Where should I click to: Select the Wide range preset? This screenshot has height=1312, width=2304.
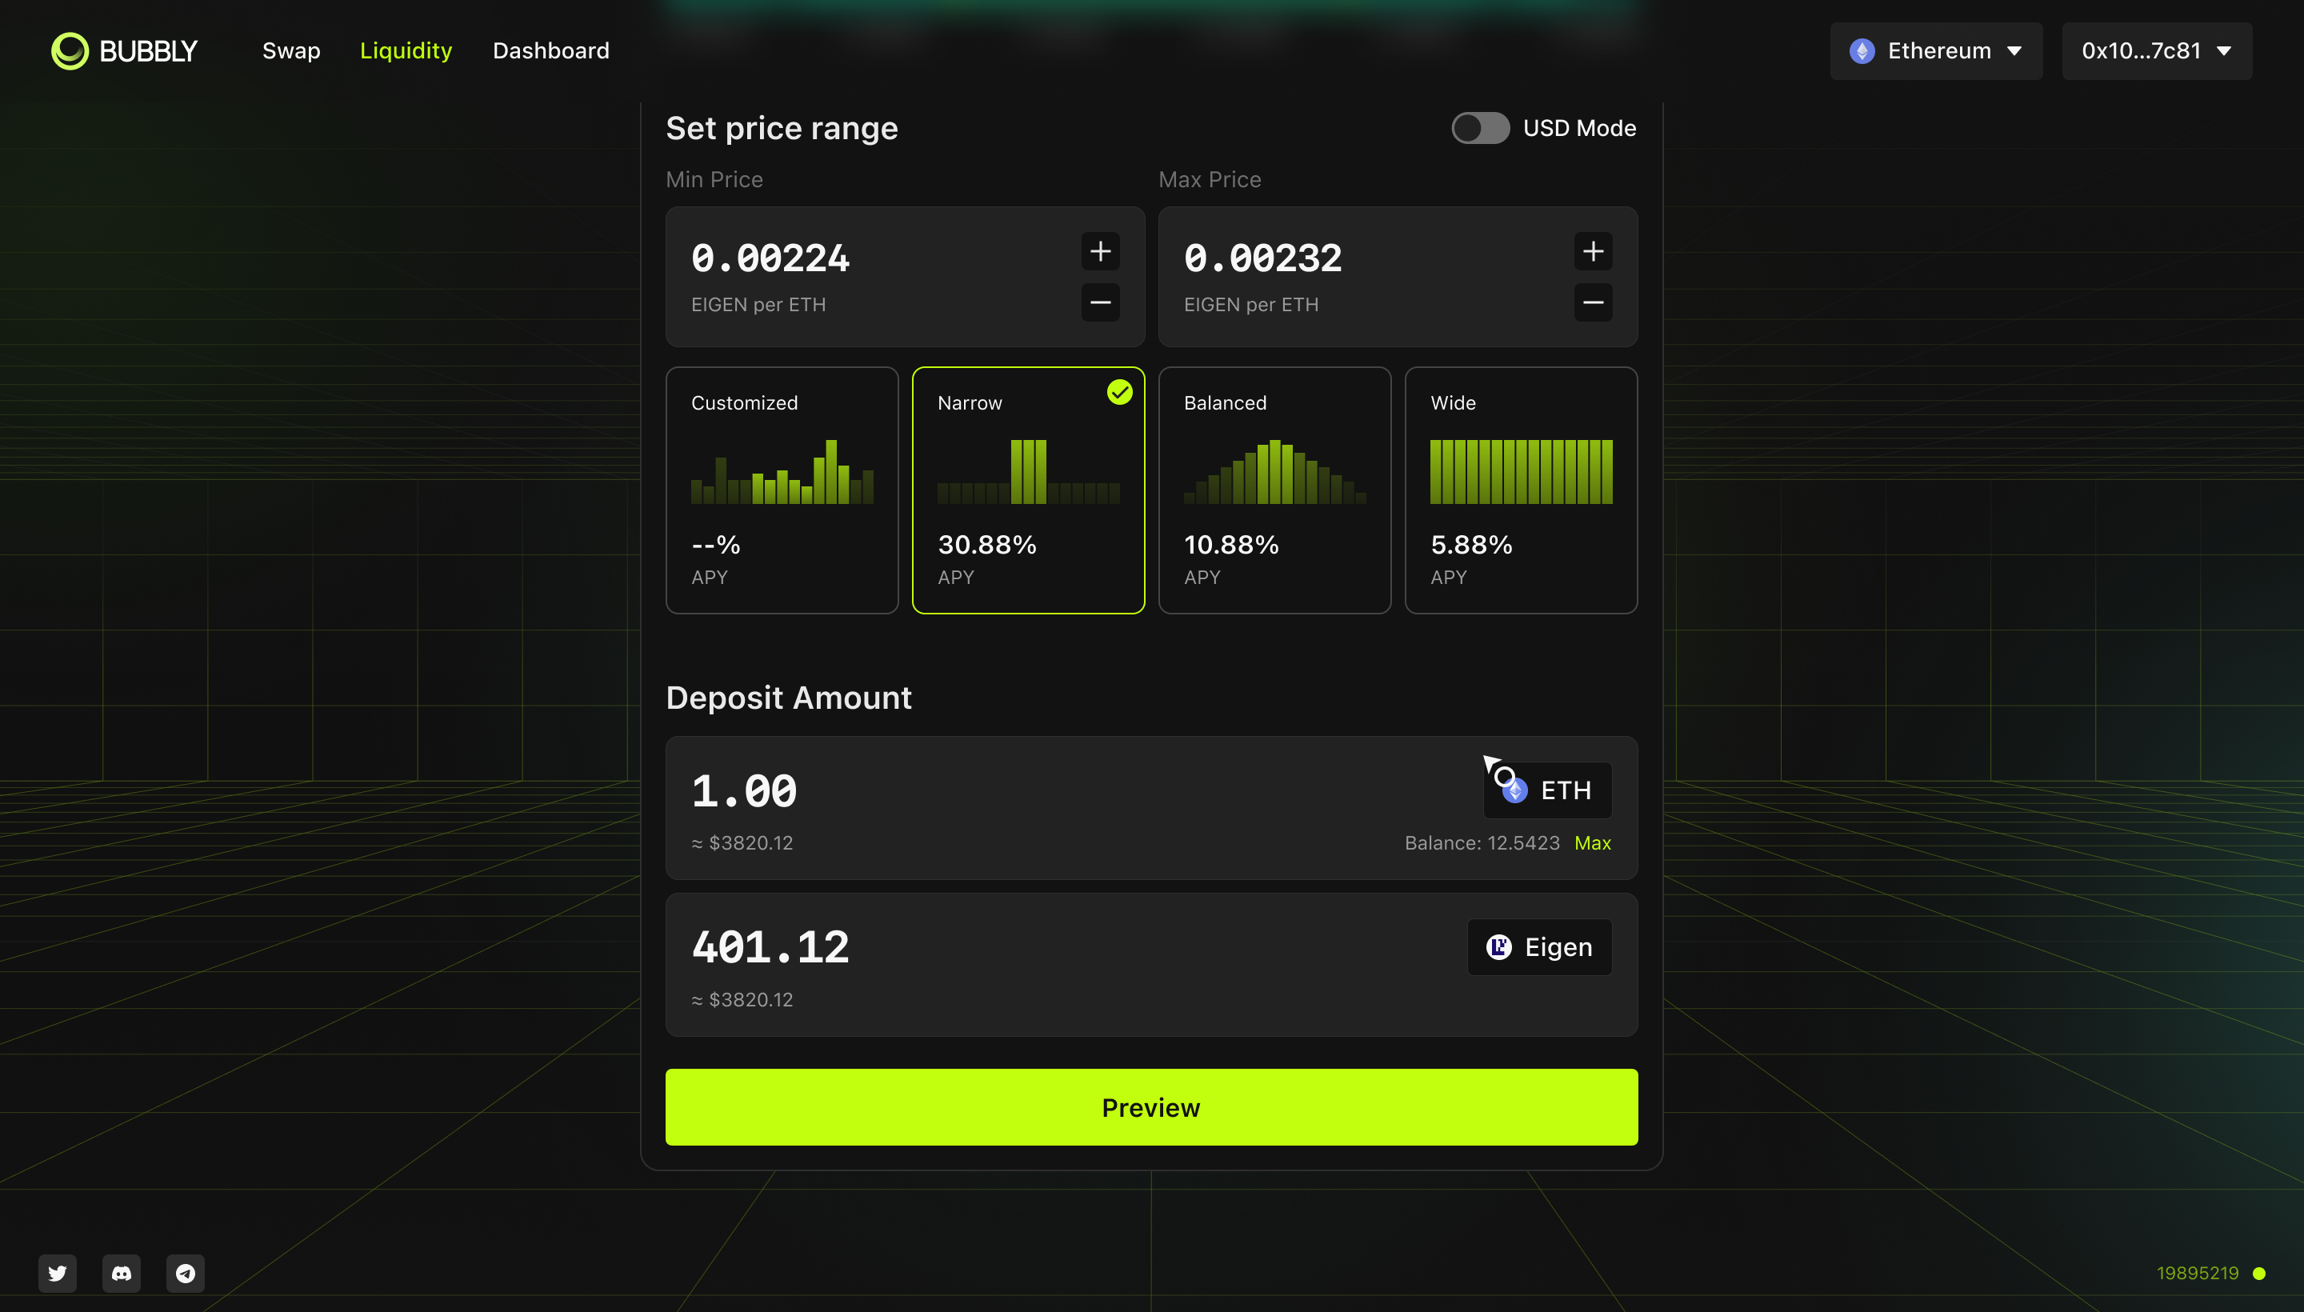[1520, 490]
